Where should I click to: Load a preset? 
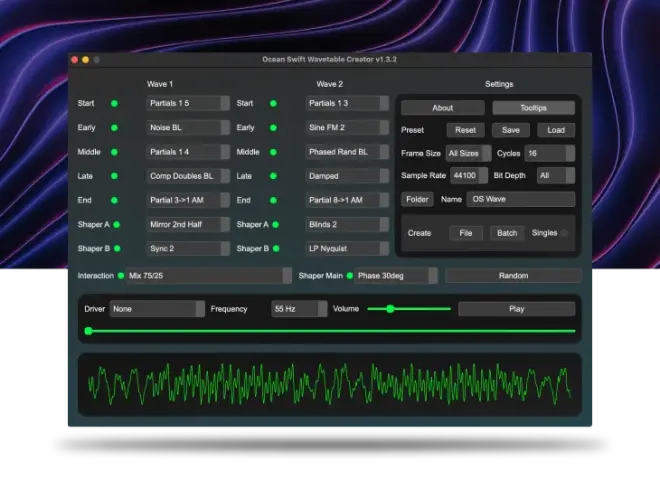pyautogui.click(x=556, y=130)
